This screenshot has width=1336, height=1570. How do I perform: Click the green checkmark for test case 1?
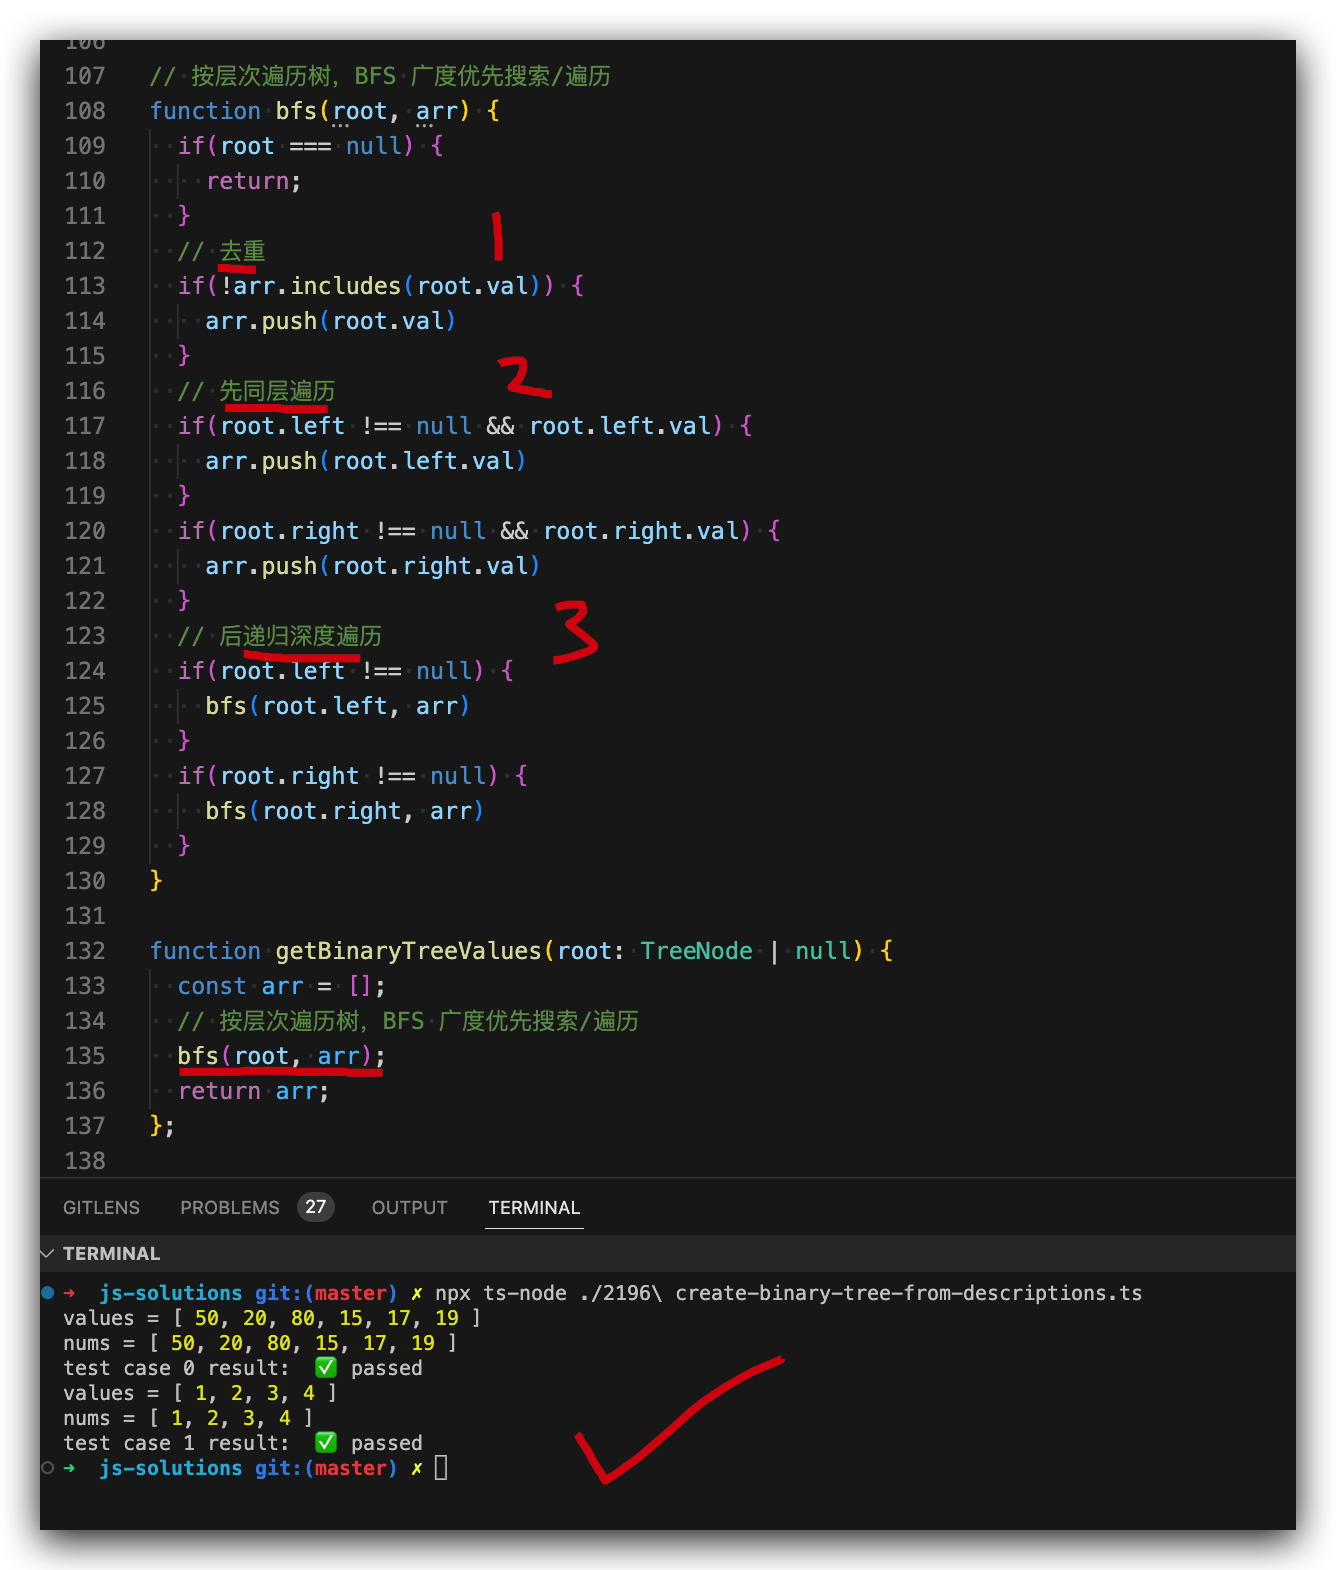point(326,1442)
